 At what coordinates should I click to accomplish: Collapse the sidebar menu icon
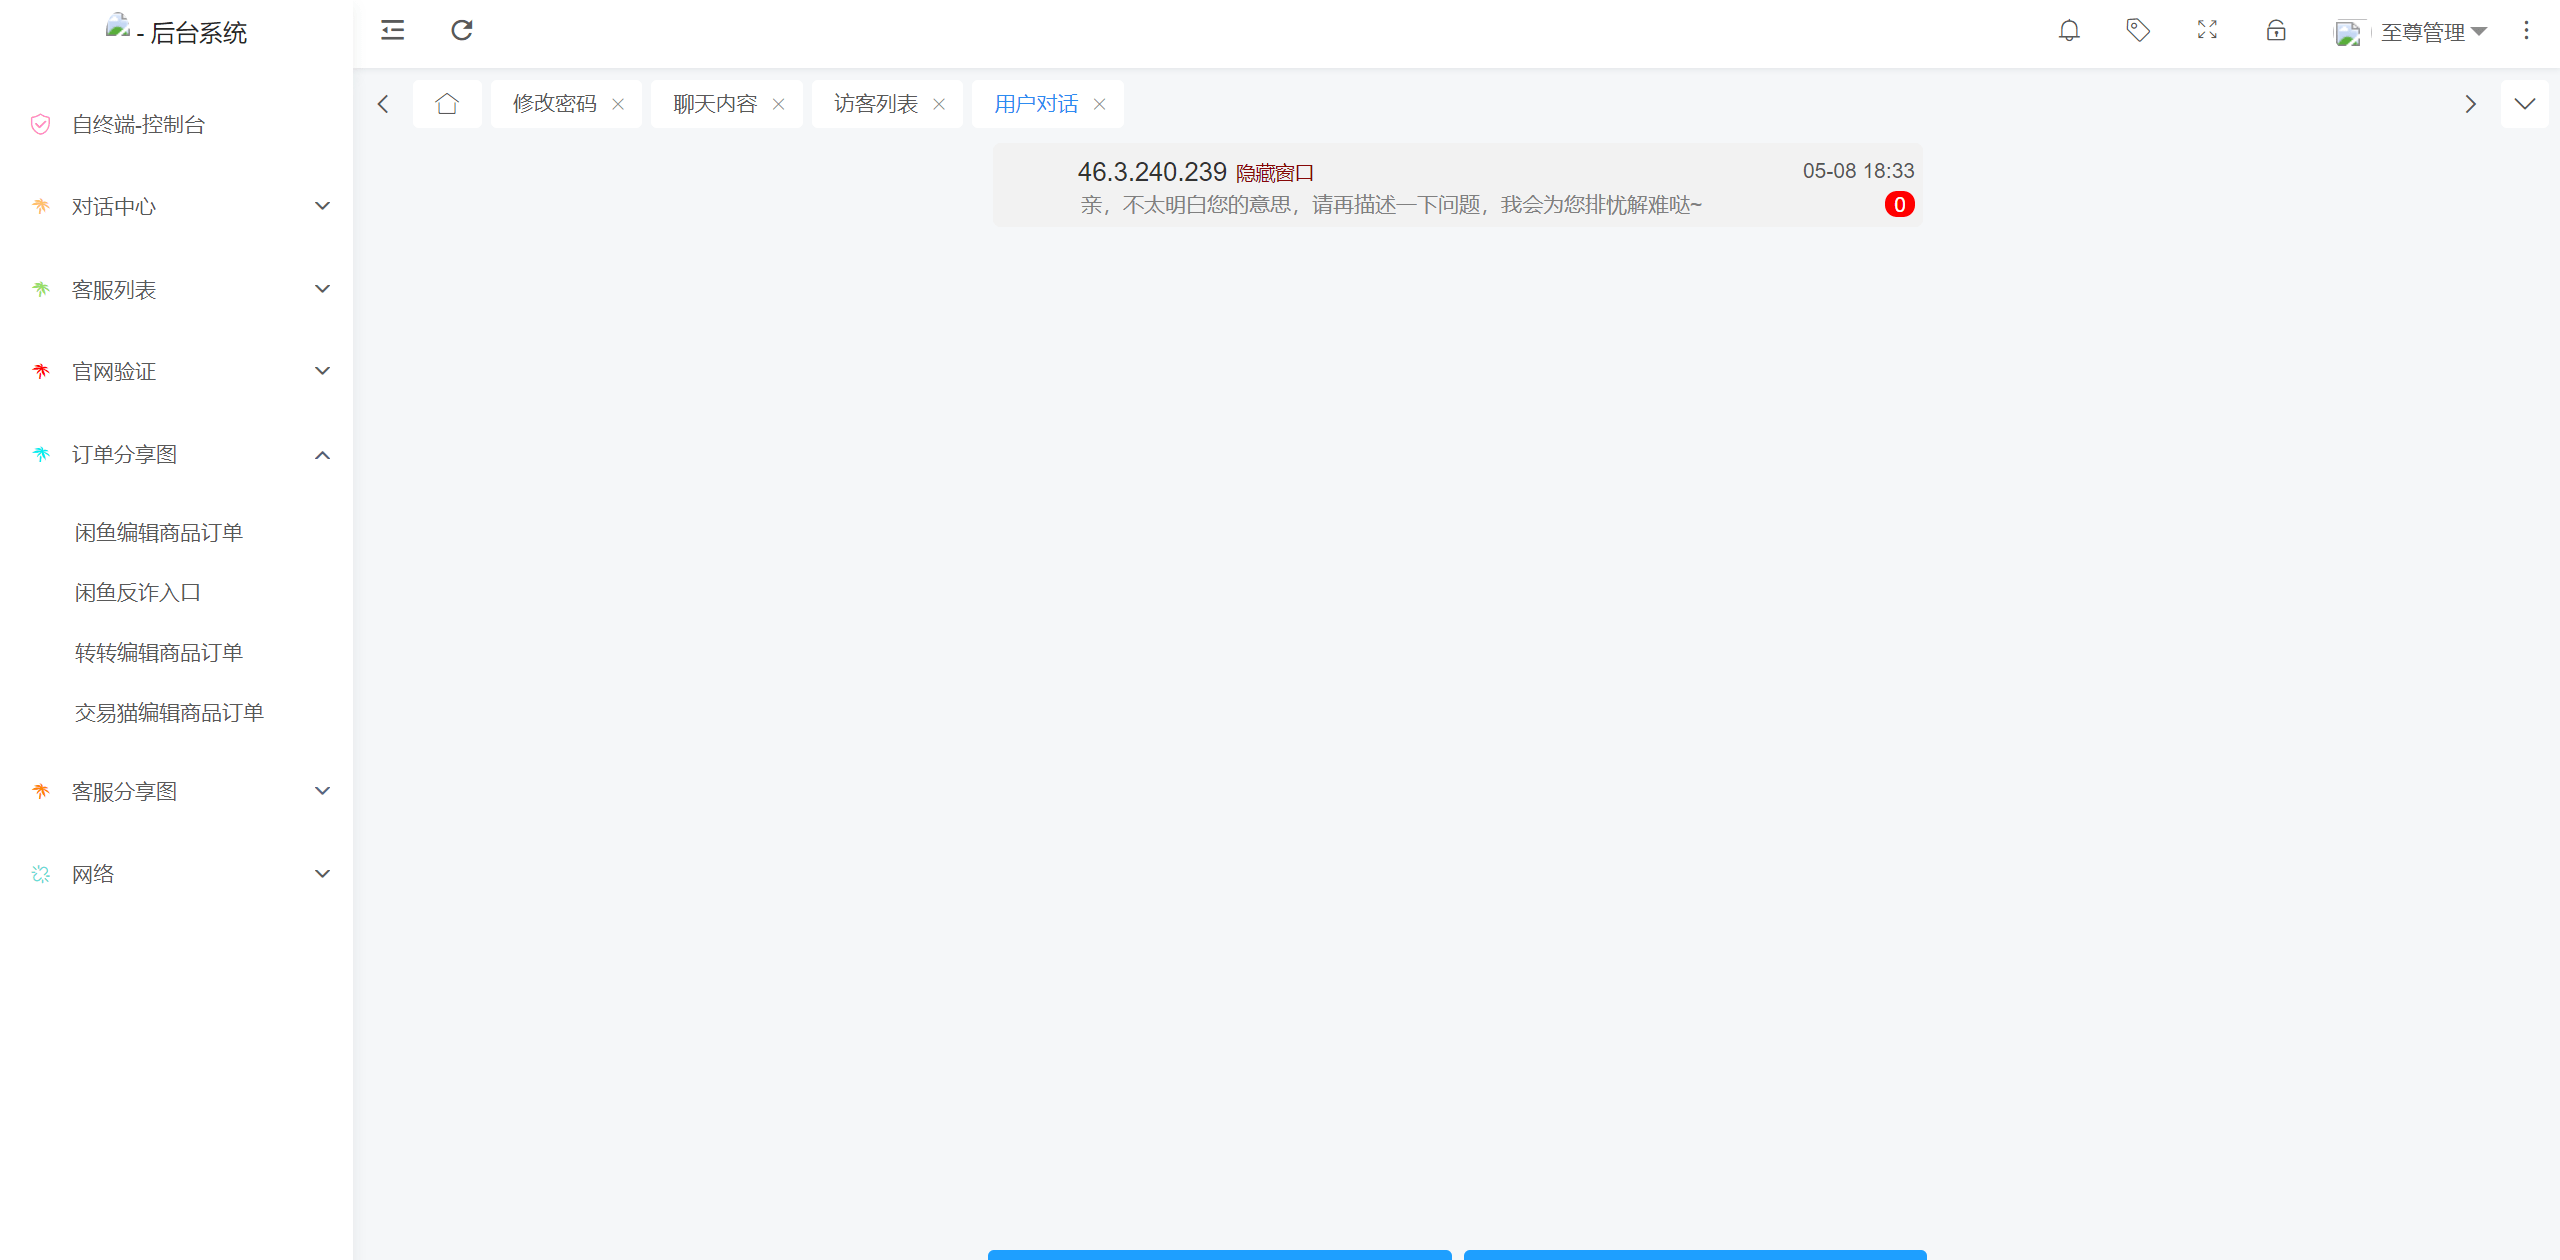pos(392,30)
